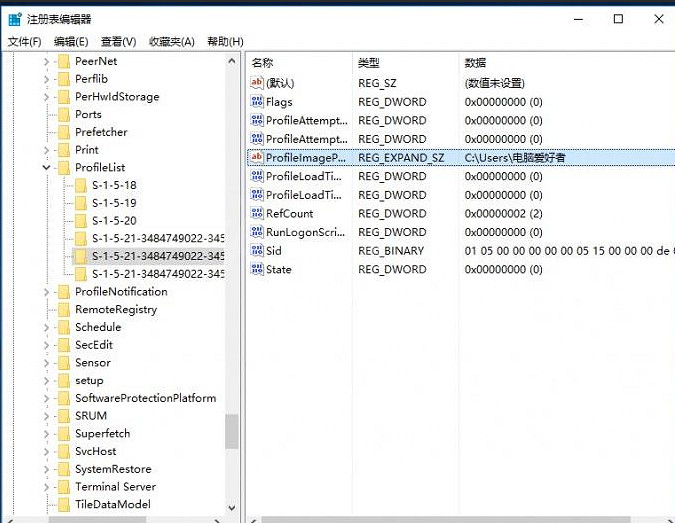Open the 文件(F) menu

click(25, 41)
